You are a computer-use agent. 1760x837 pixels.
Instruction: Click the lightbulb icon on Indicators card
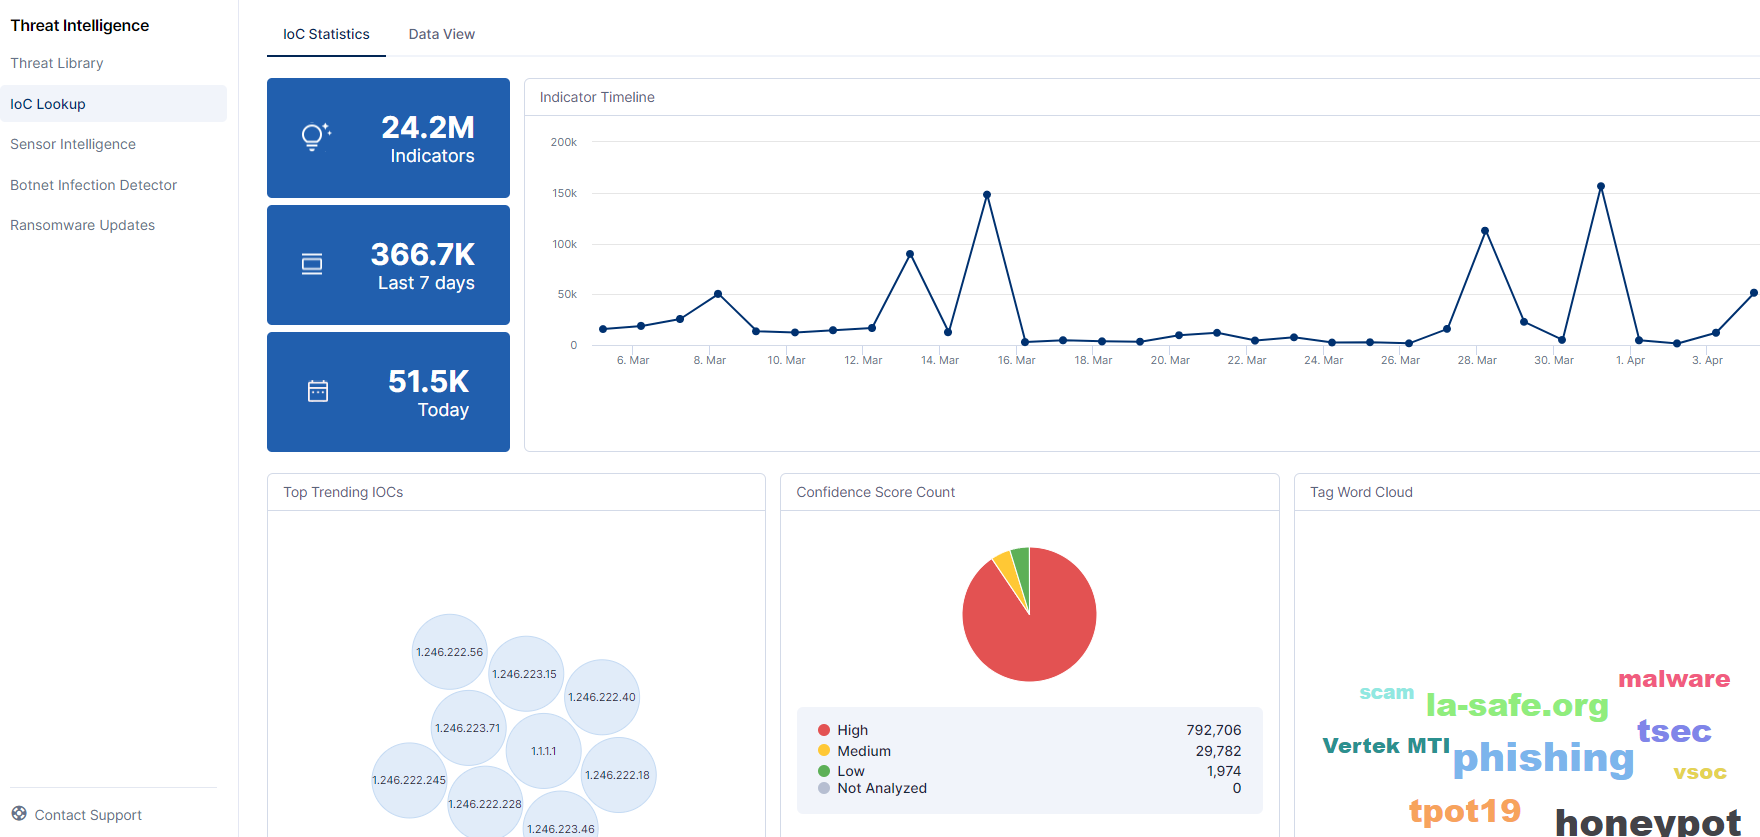coord(316,137)
